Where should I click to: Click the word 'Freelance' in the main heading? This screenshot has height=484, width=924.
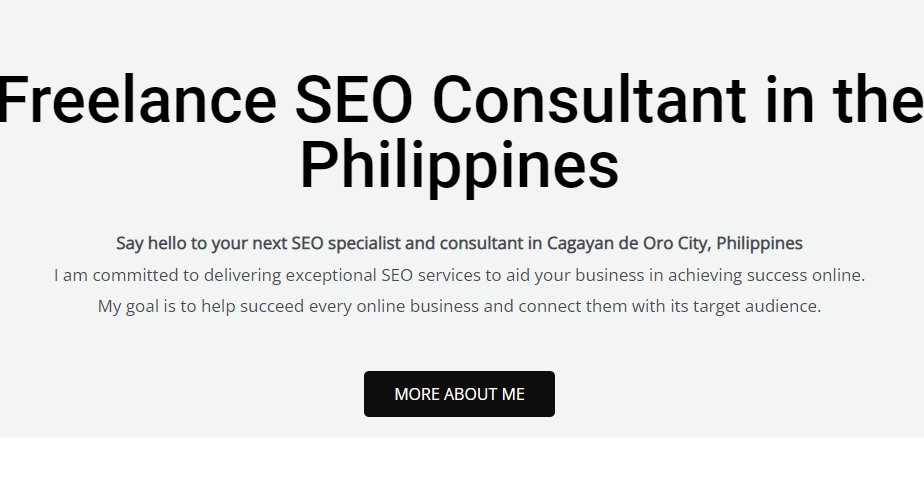coord(137,100)
